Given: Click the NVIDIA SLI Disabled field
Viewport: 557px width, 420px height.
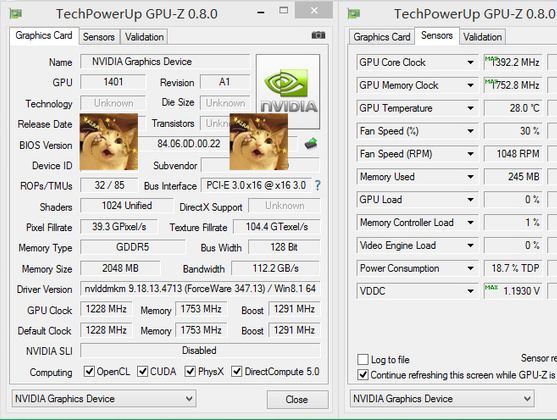Looking at the screenshot, I should (200, 351).
